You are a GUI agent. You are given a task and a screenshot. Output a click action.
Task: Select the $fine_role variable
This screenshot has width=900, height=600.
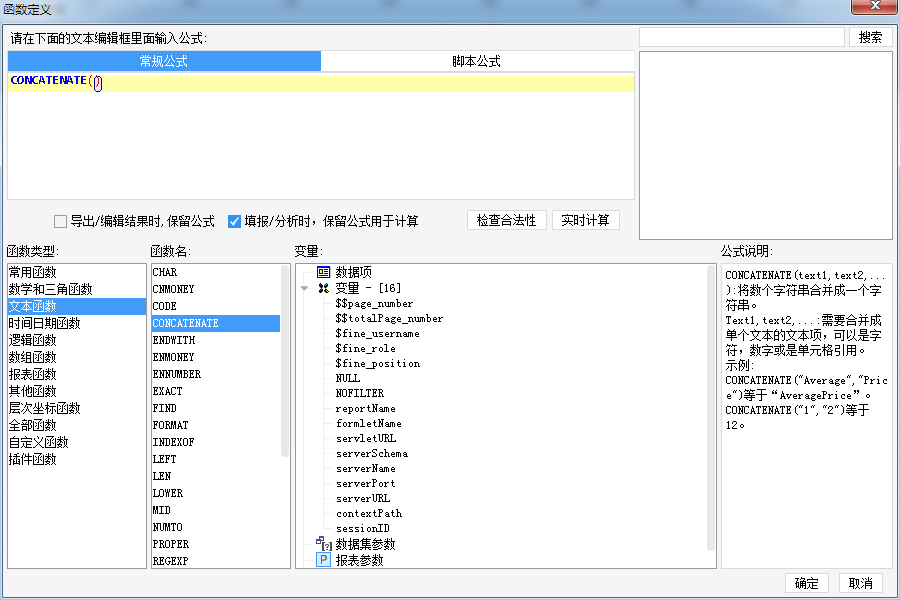pyautogui.click(x=366, y=349)
